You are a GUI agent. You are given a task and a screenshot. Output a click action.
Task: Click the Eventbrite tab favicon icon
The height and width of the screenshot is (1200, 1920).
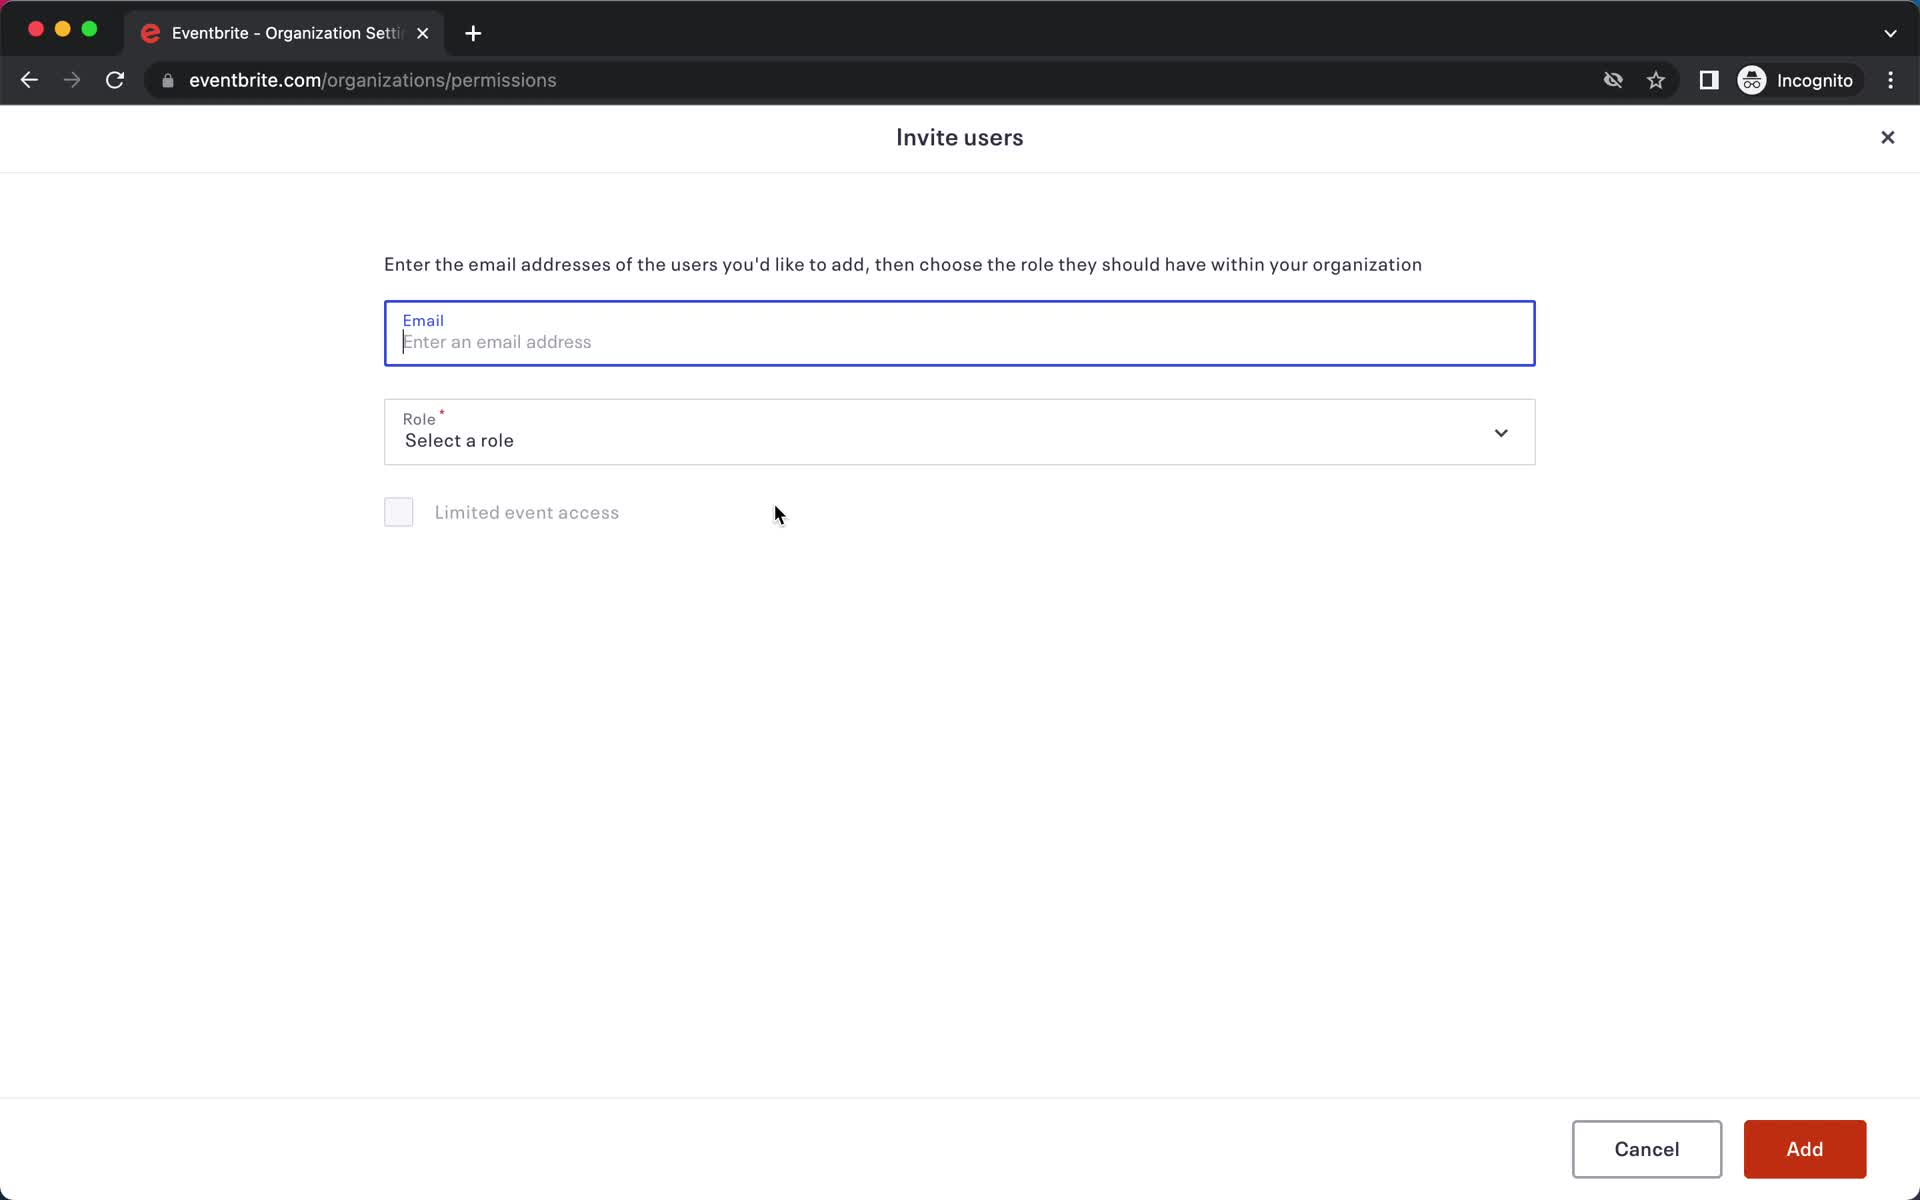[149, 32]
